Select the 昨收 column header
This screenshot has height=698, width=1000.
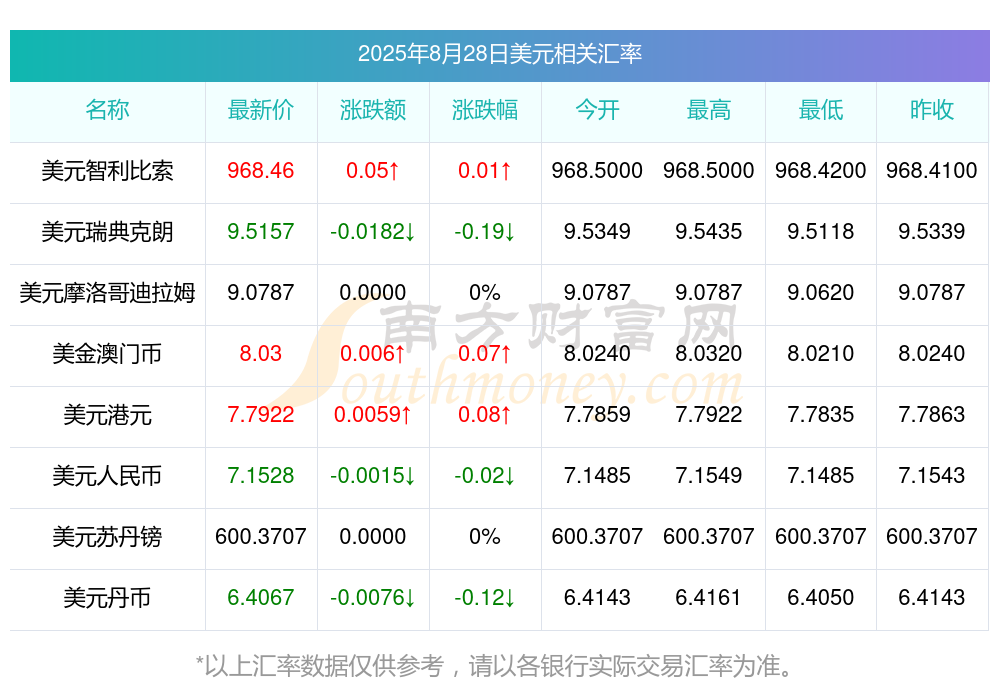[x=932, y=110]
